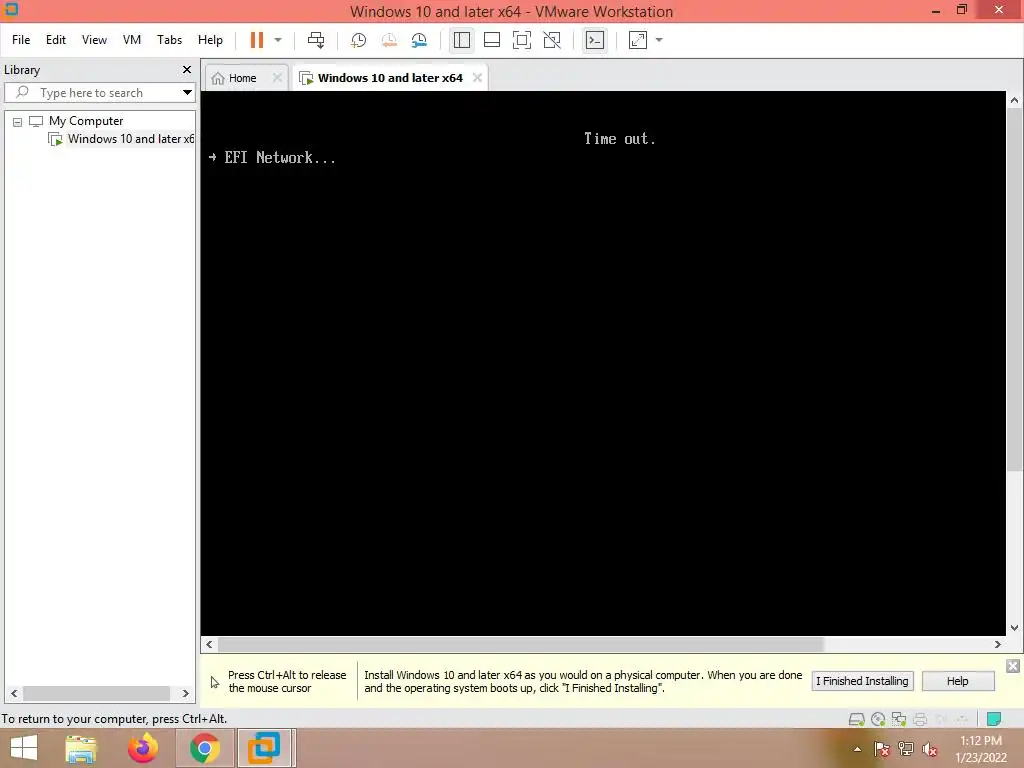Open File Explorer from the taskbar
The height and width of the screenshot is (768, 1024).
81,748
